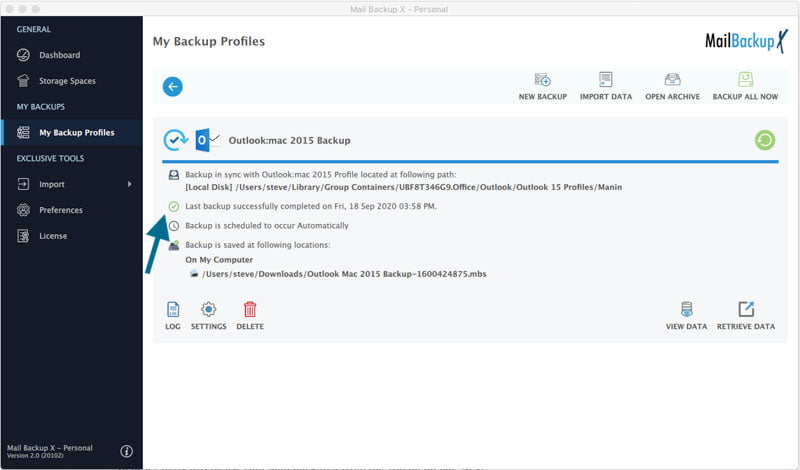Click the drive icon beside mbs path
The image size is (800, 470).
point(194,274)
